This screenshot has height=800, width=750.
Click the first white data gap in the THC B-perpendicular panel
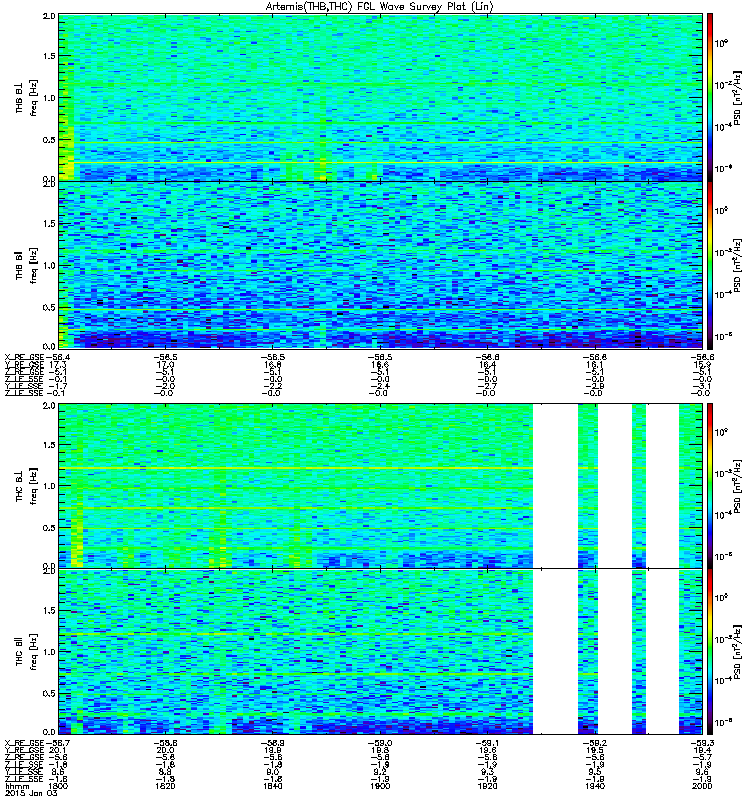click(x=555, y=486)
